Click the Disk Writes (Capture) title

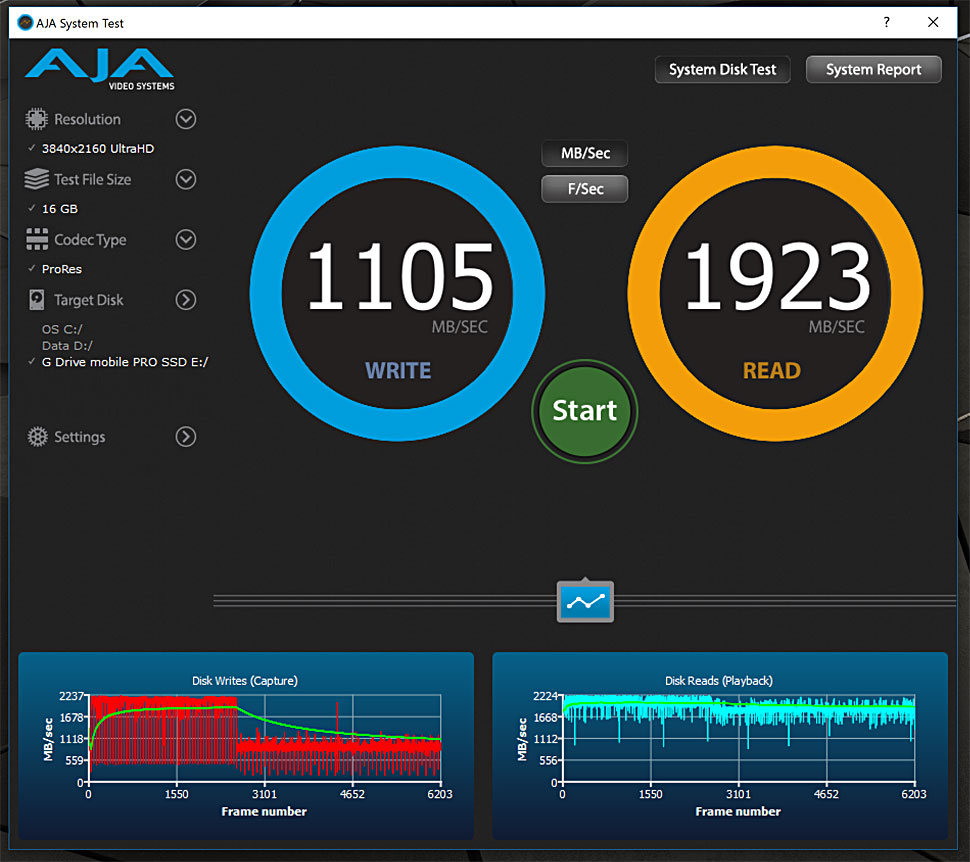click(245, 681)
